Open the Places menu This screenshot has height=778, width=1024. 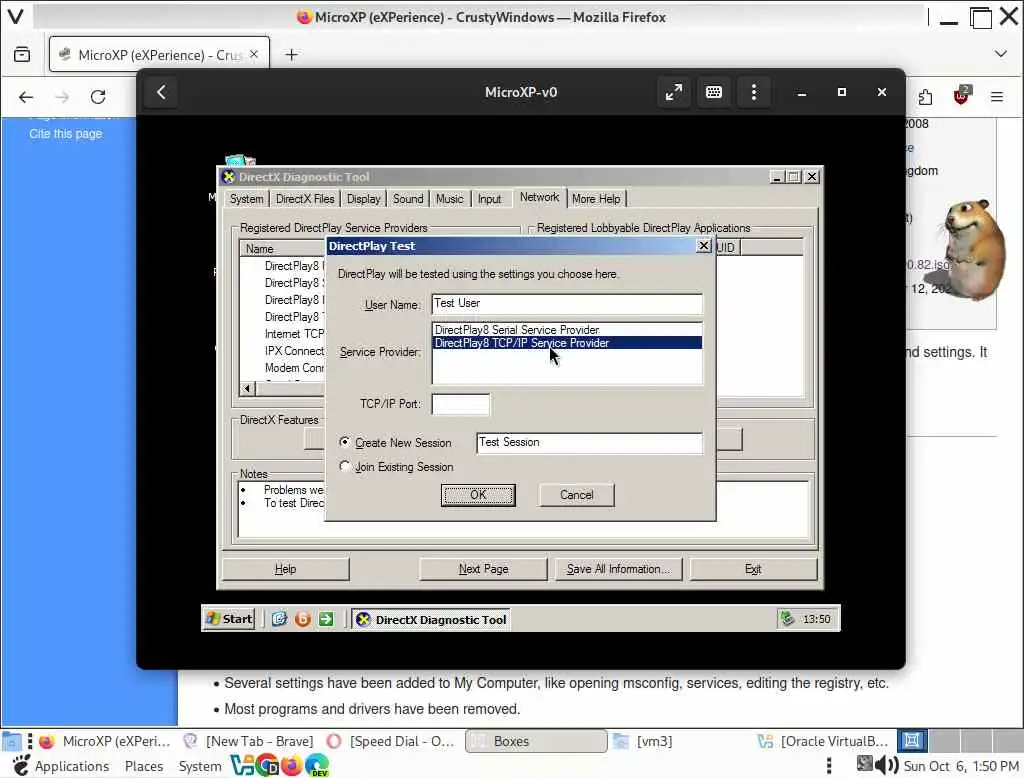[x=144, y=766]
